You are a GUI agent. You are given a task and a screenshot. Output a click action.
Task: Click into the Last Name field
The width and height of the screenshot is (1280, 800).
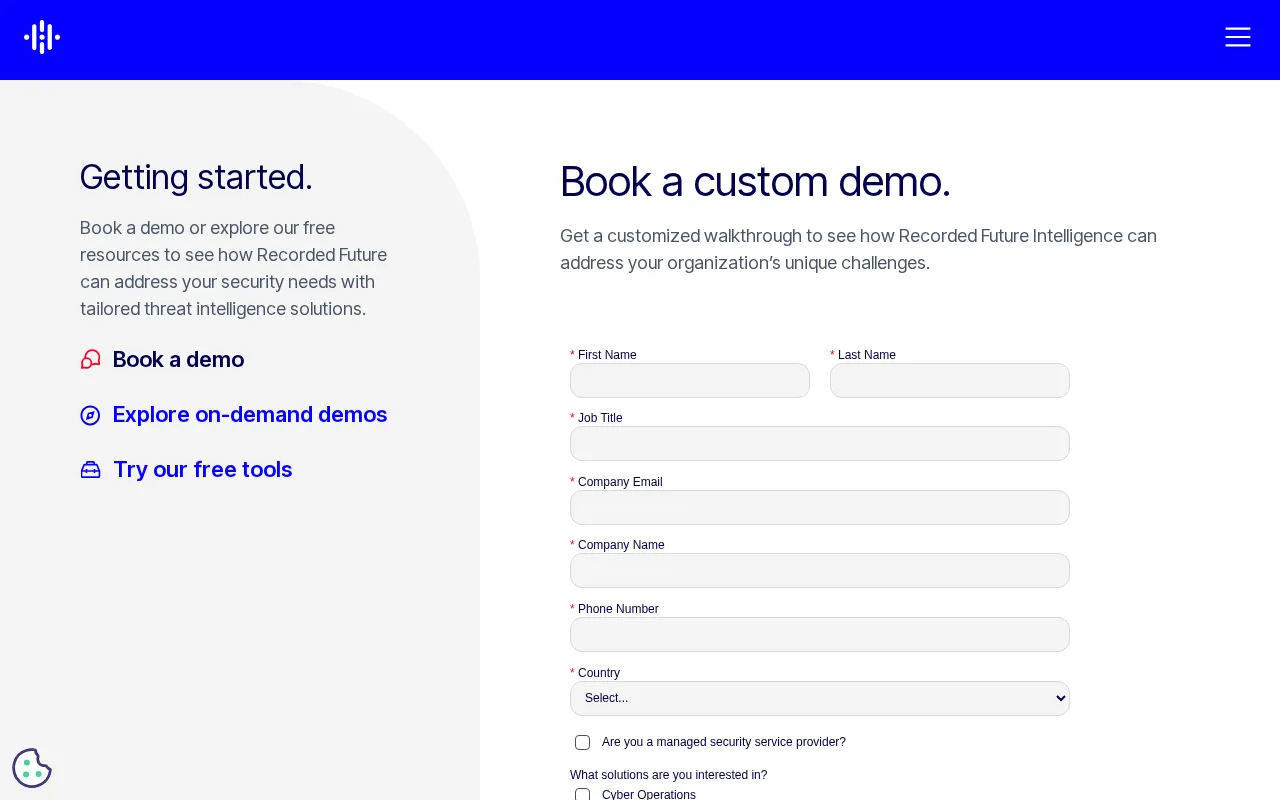[x=950, y=380]
